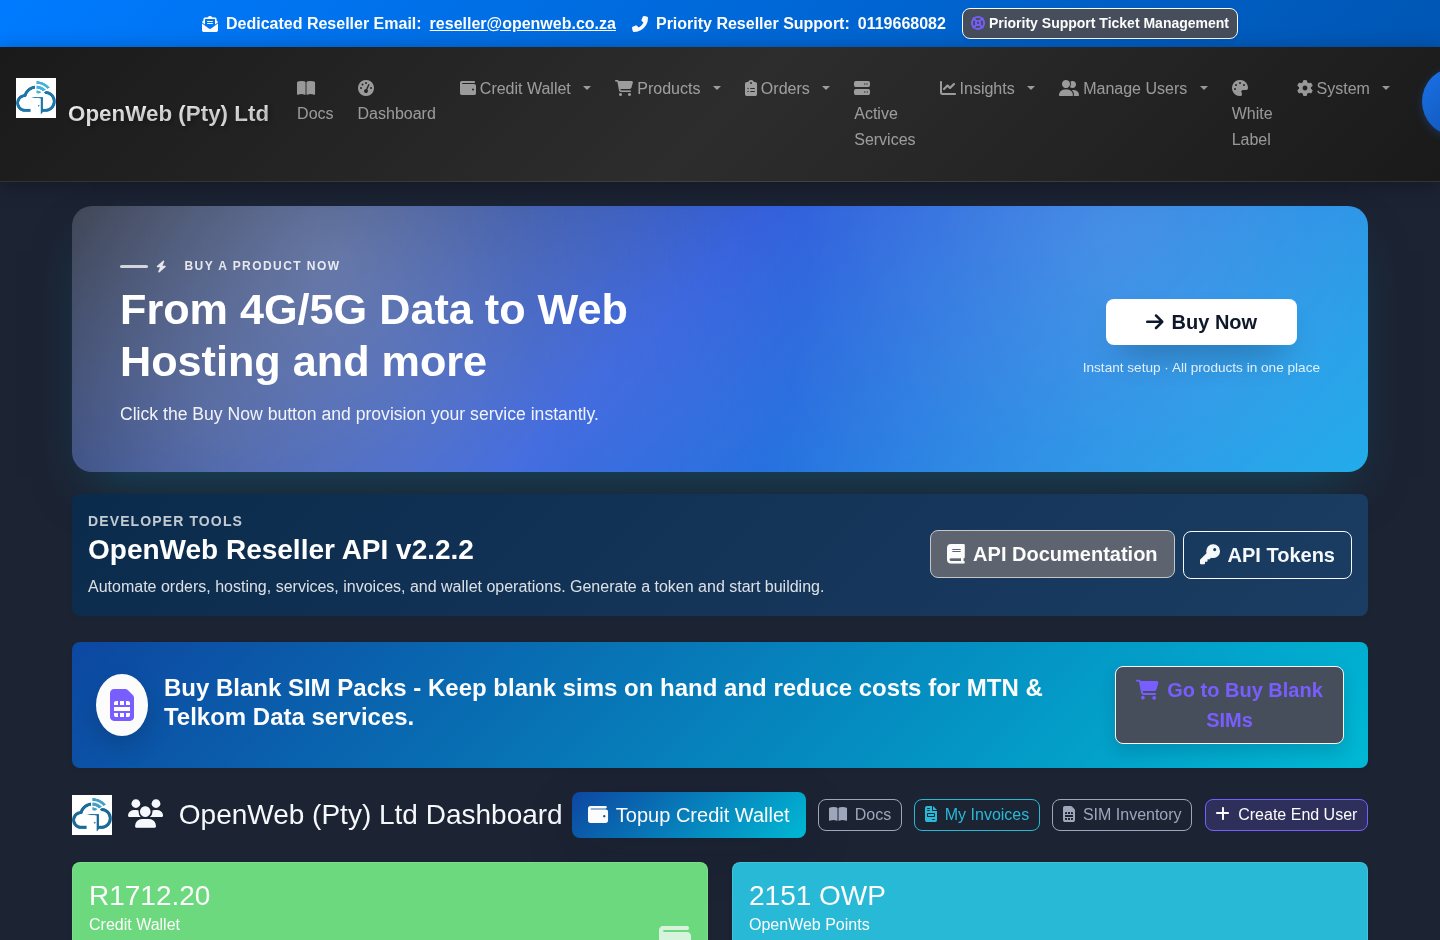Click the SIM icon in SIM Inventory button
This screenshot has width=1440, height=940.
click(1069, 815)
